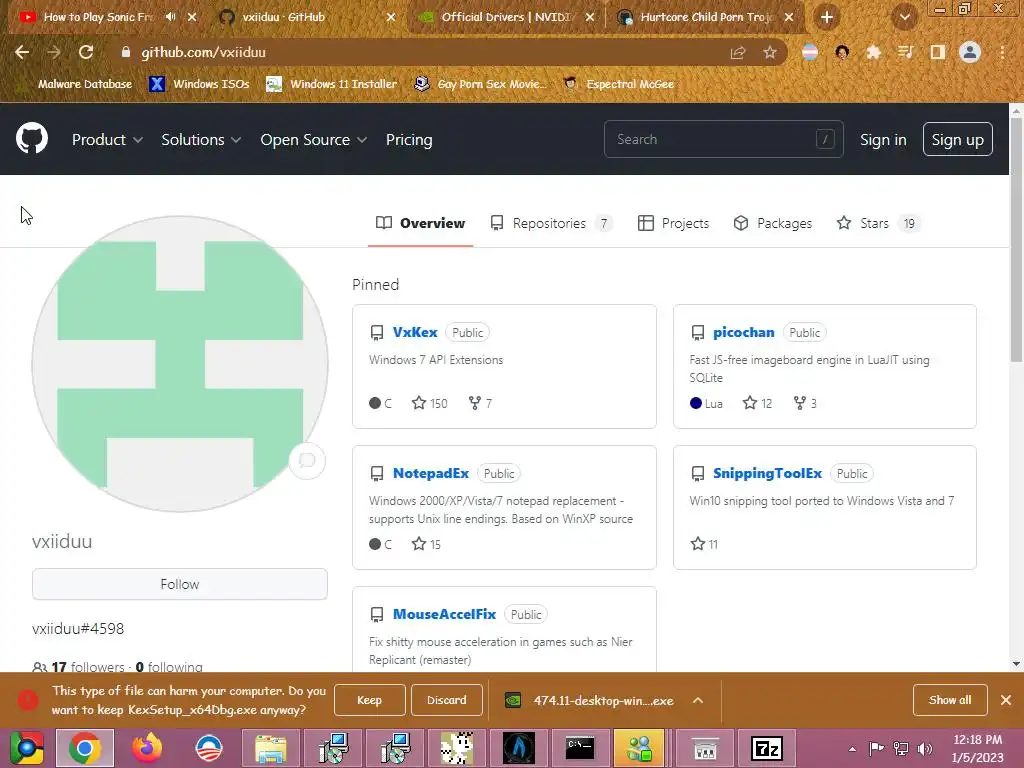Click the fork count on picochan card
The height and width of the screenshot is (768, 1024).
pyautogui.click(x=805, y=403)
